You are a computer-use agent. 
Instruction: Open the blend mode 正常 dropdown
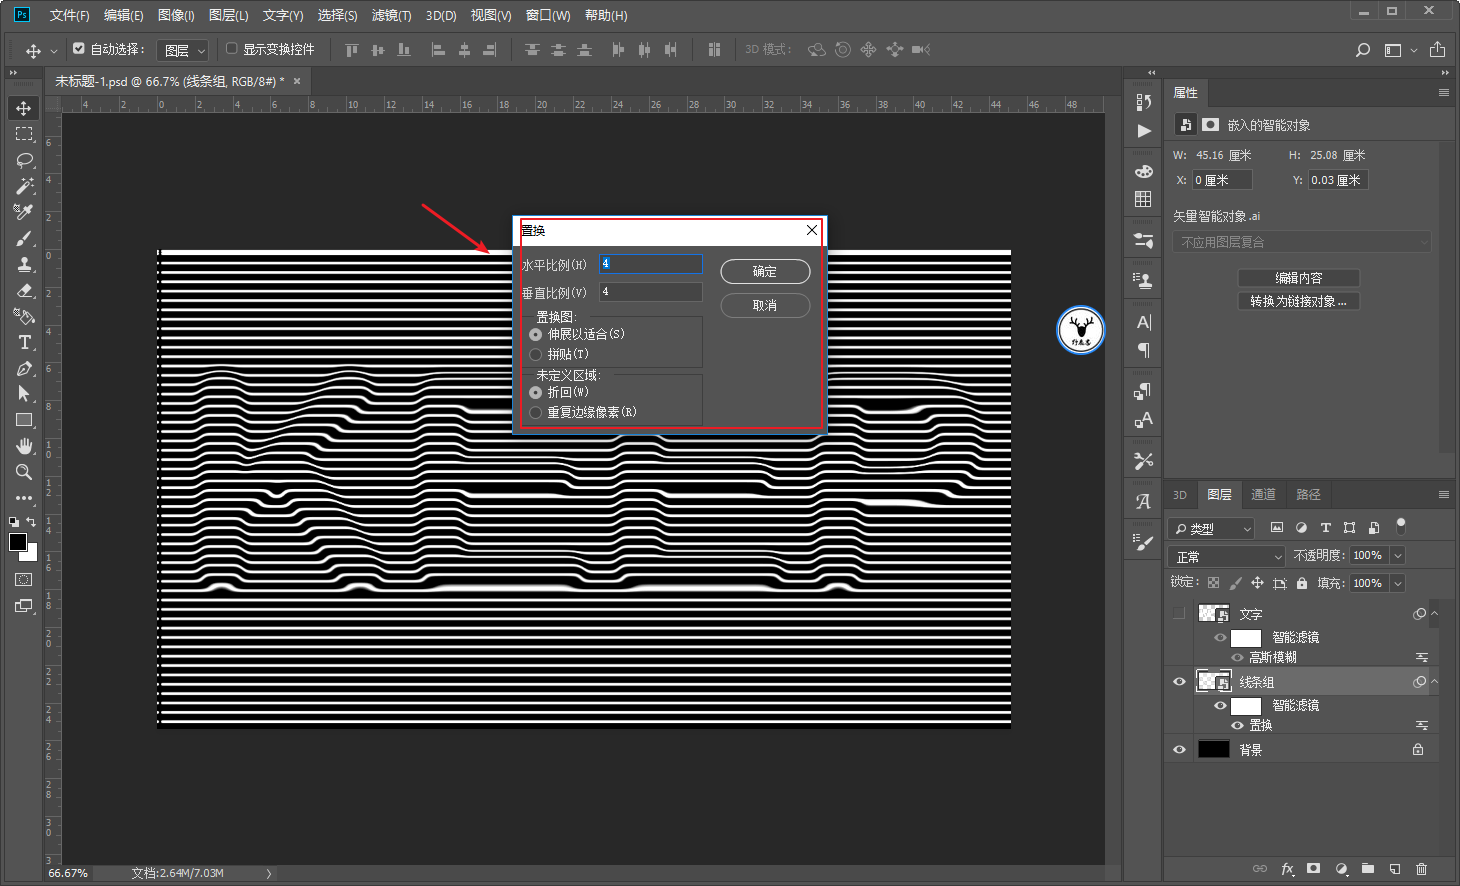1226,556
